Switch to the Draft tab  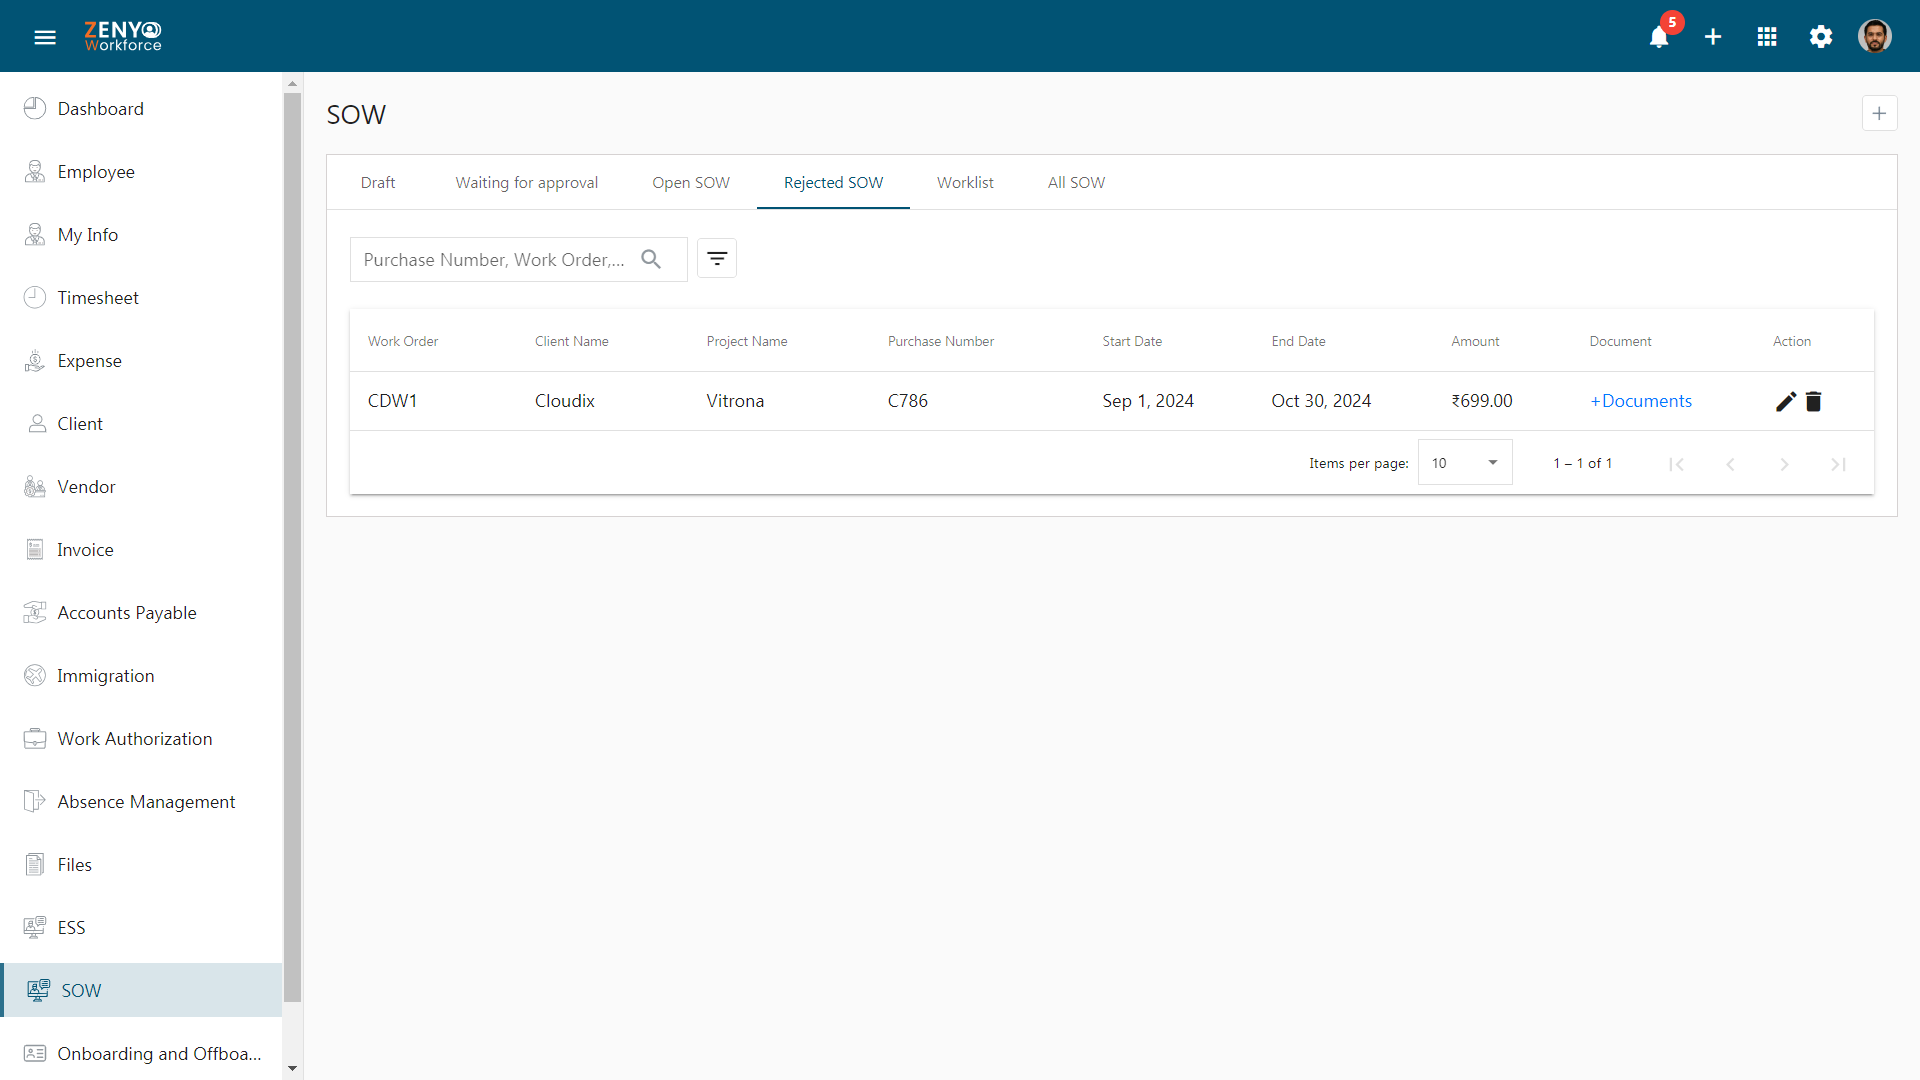click(378, 182)
